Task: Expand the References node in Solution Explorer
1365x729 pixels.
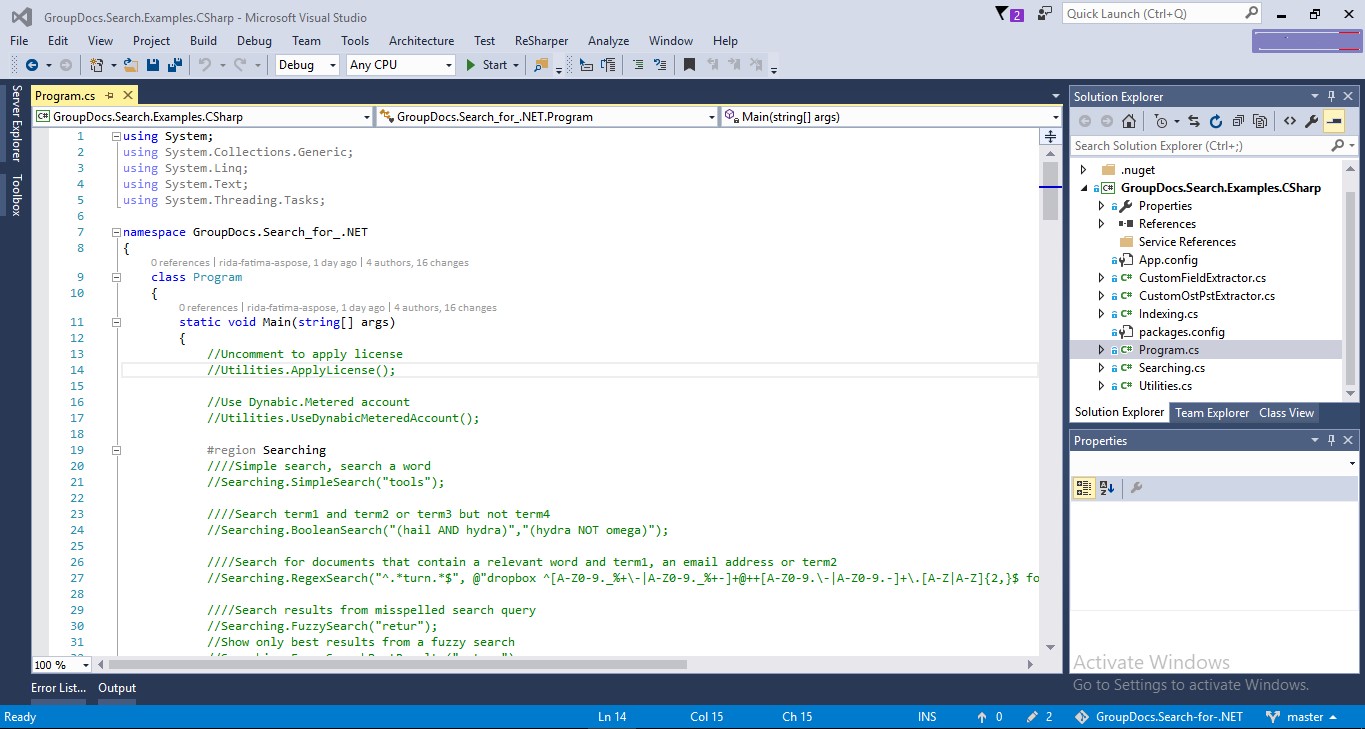Action: (1102, 224)
